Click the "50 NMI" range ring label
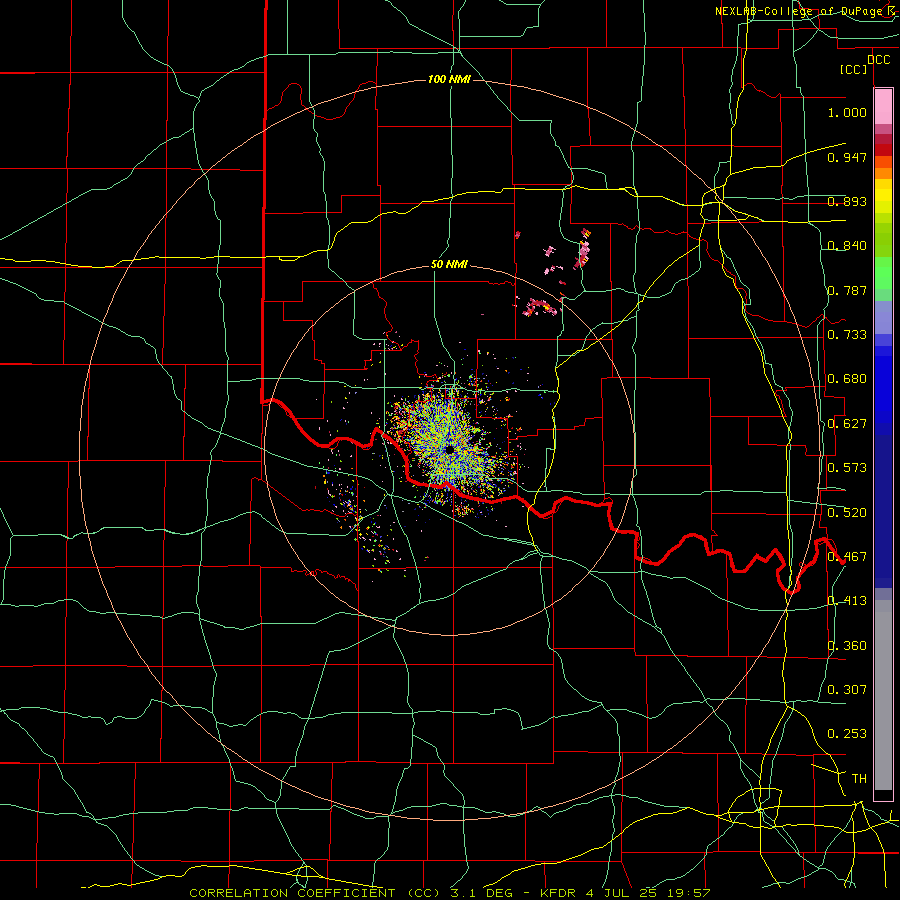900x900 pixels. pyautogui.click(x=449, y=265)
